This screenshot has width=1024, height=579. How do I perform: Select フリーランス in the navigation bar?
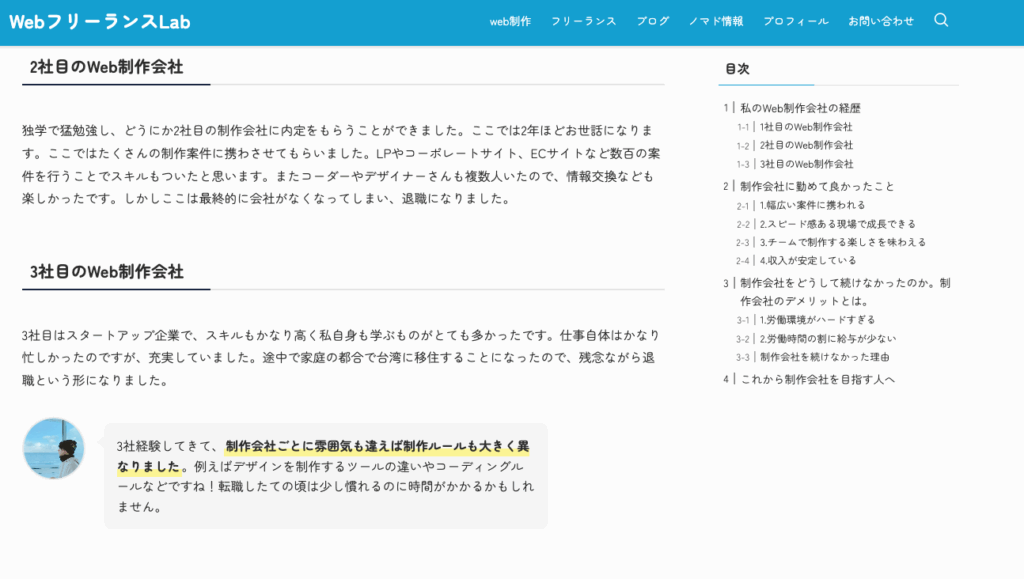[x=583, y=21]
